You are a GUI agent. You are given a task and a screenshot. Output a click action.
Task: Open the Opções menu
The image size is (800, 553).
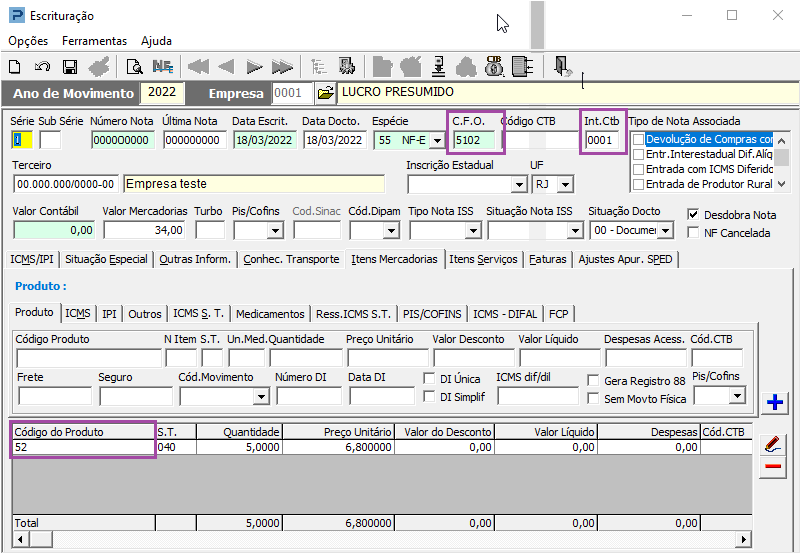28,41
